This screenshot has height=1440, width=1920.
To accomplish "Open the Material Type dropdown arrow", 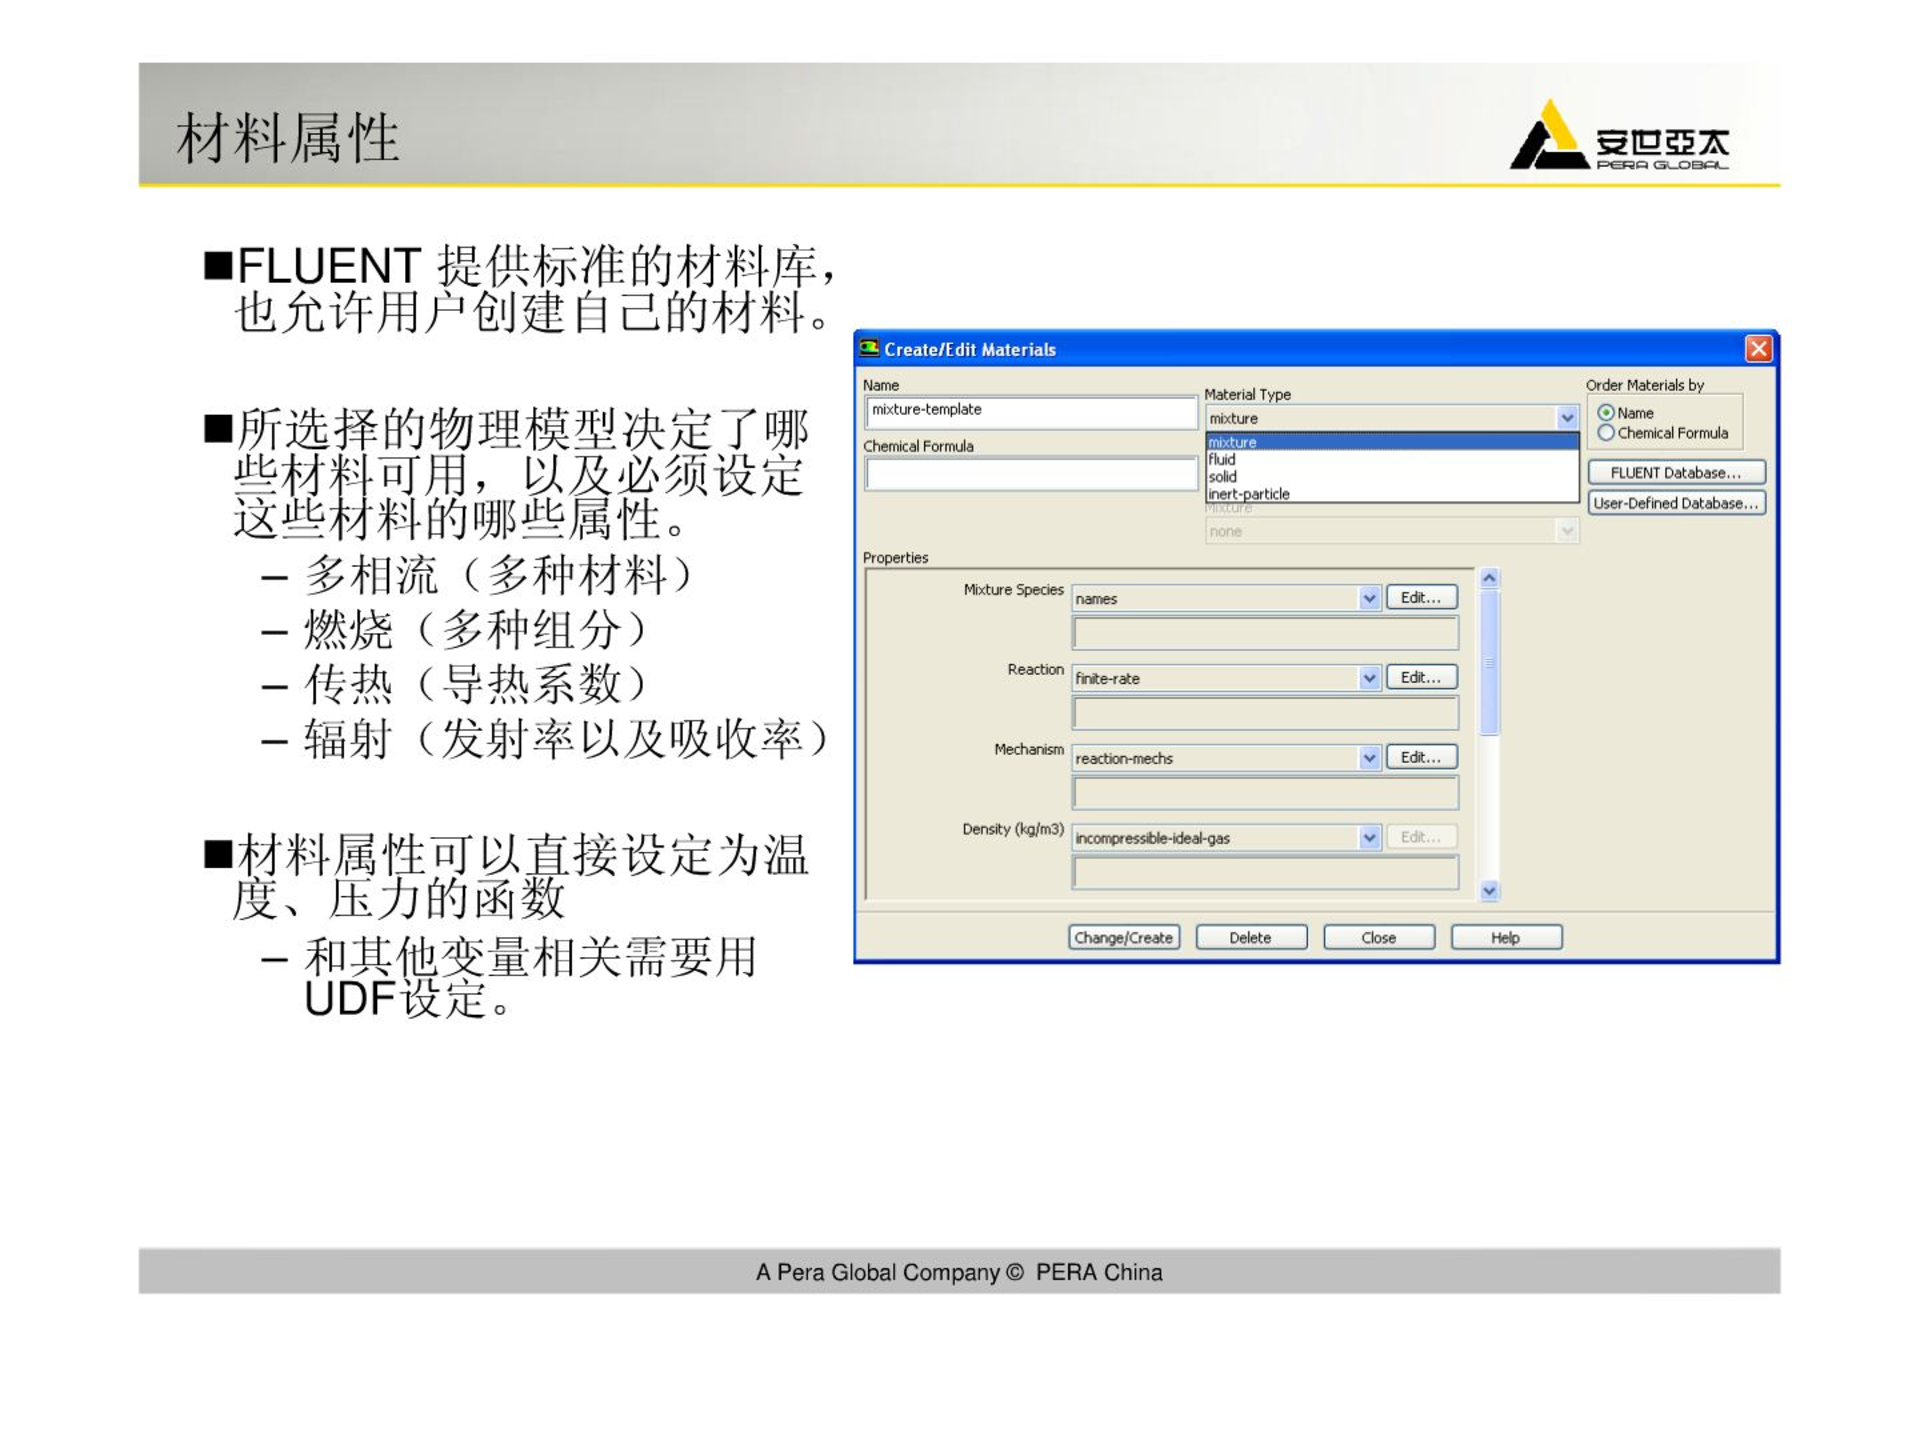I will (x=1567, y=418).
